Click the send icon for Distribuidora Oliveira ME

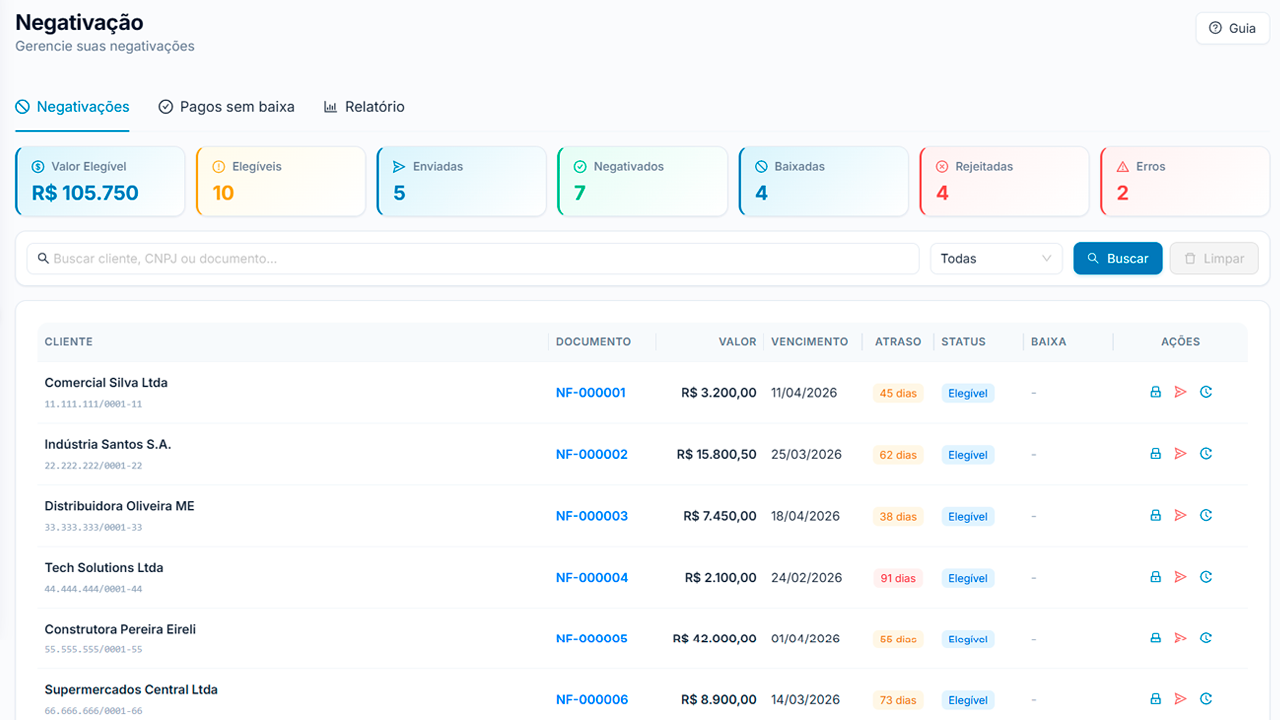1180,515
